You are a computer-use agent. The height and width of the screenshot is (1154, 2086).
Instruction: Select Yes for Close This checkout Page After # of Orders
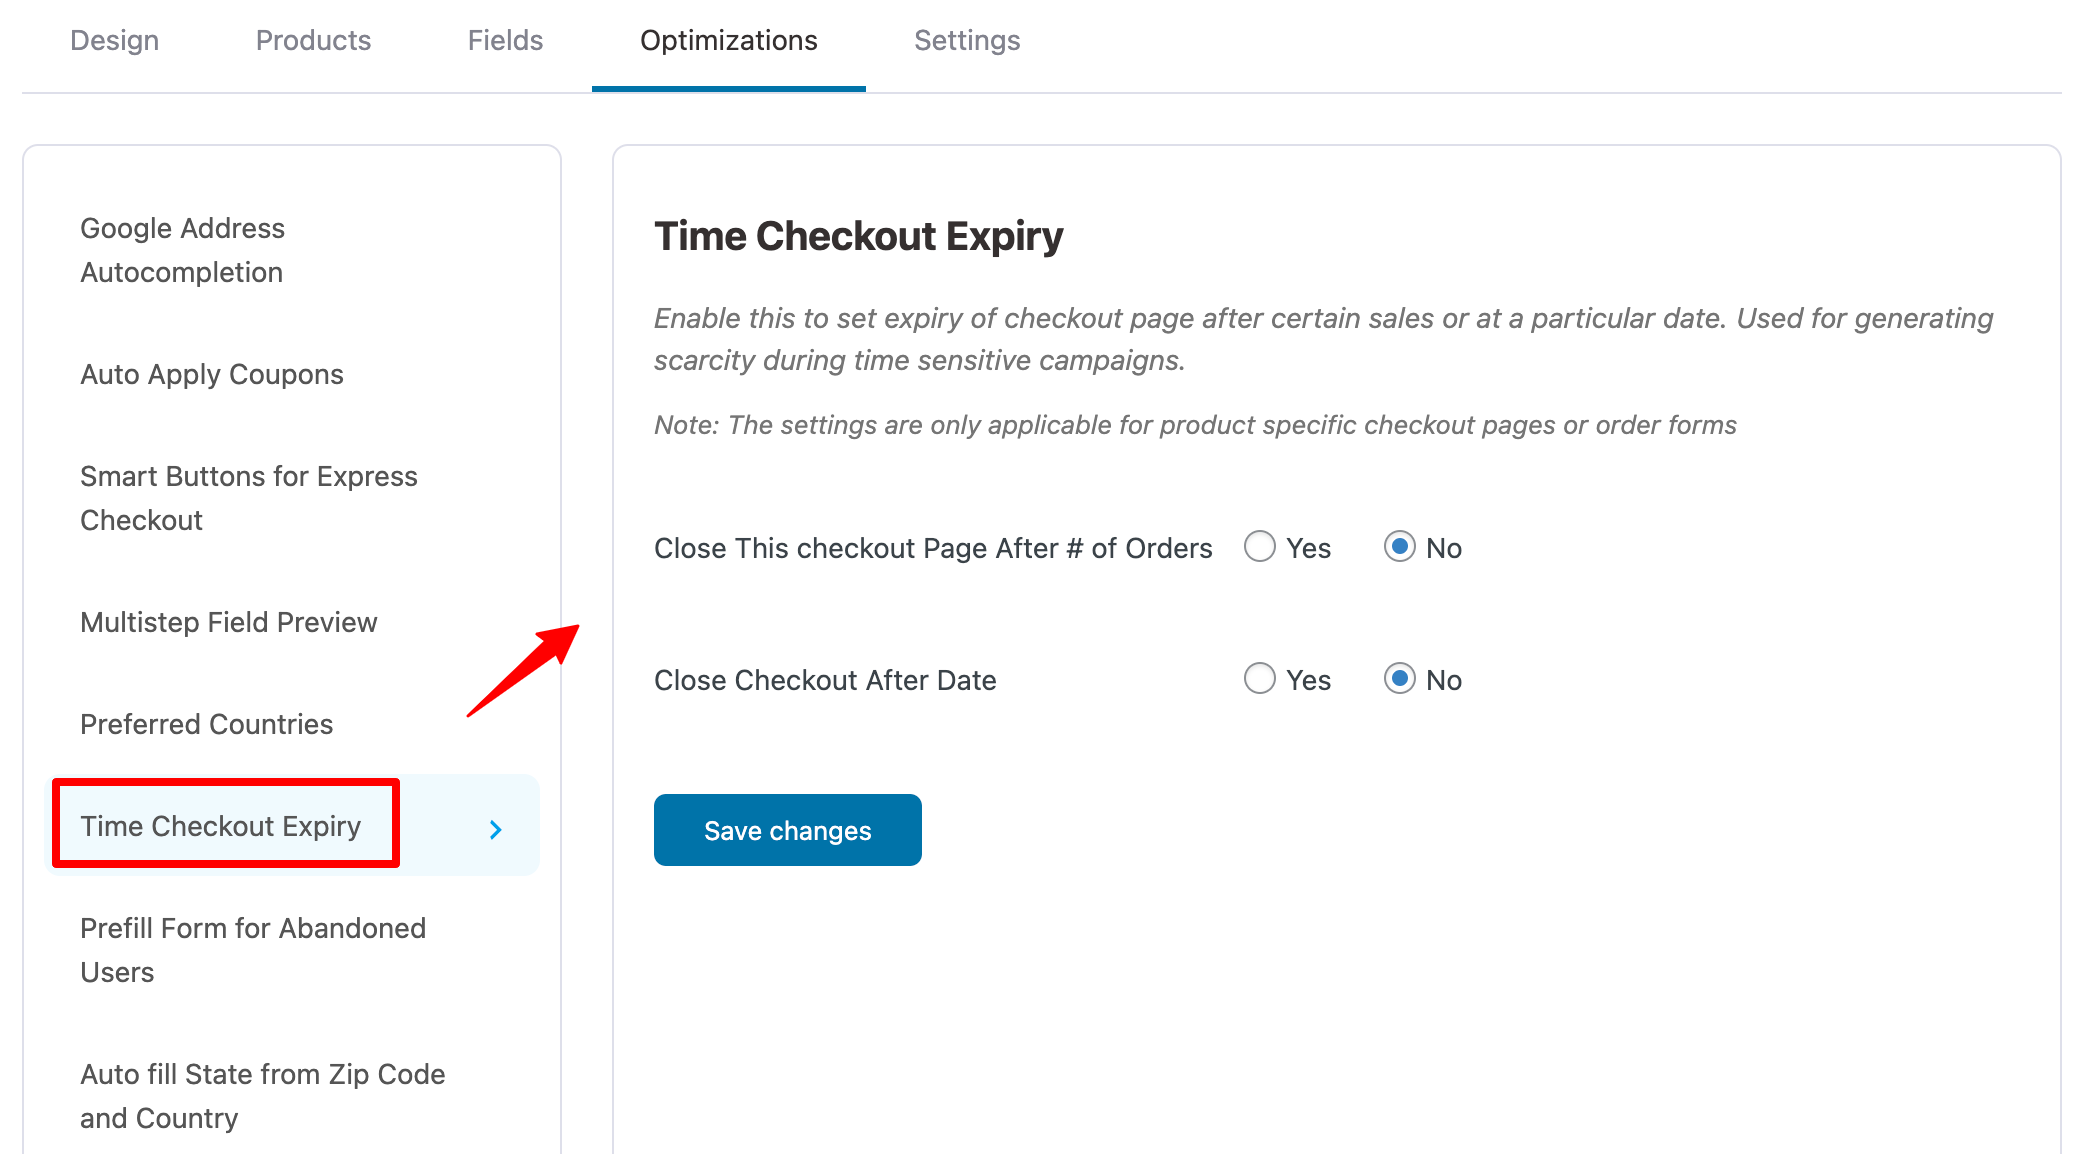coord(1260,547)
